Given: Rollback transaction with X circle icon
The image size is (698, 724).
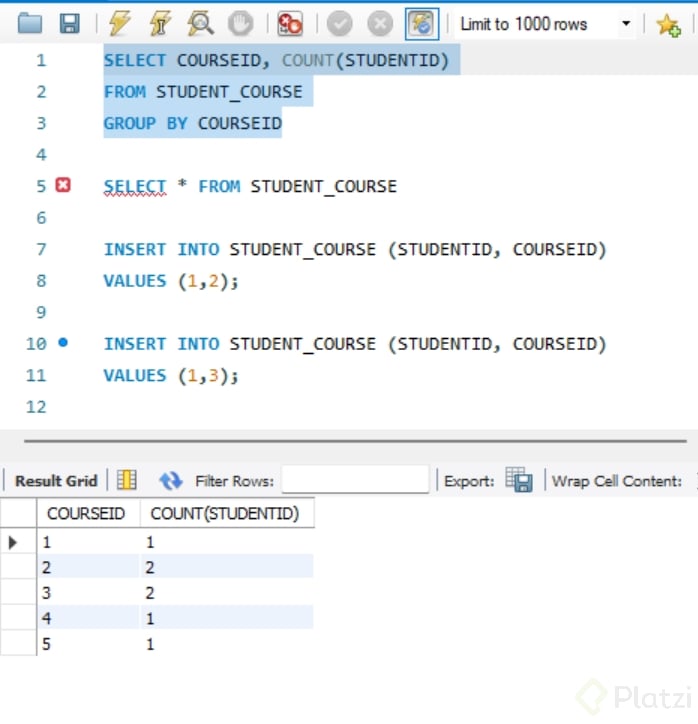Looking at the screenshot, I should click(380, 24).
